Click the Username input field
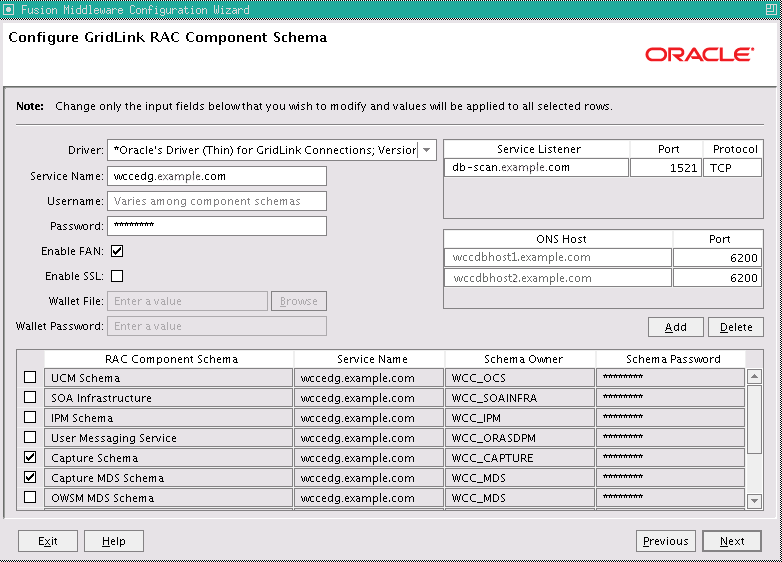Screen dimensions: 782x562 point(217,201)
